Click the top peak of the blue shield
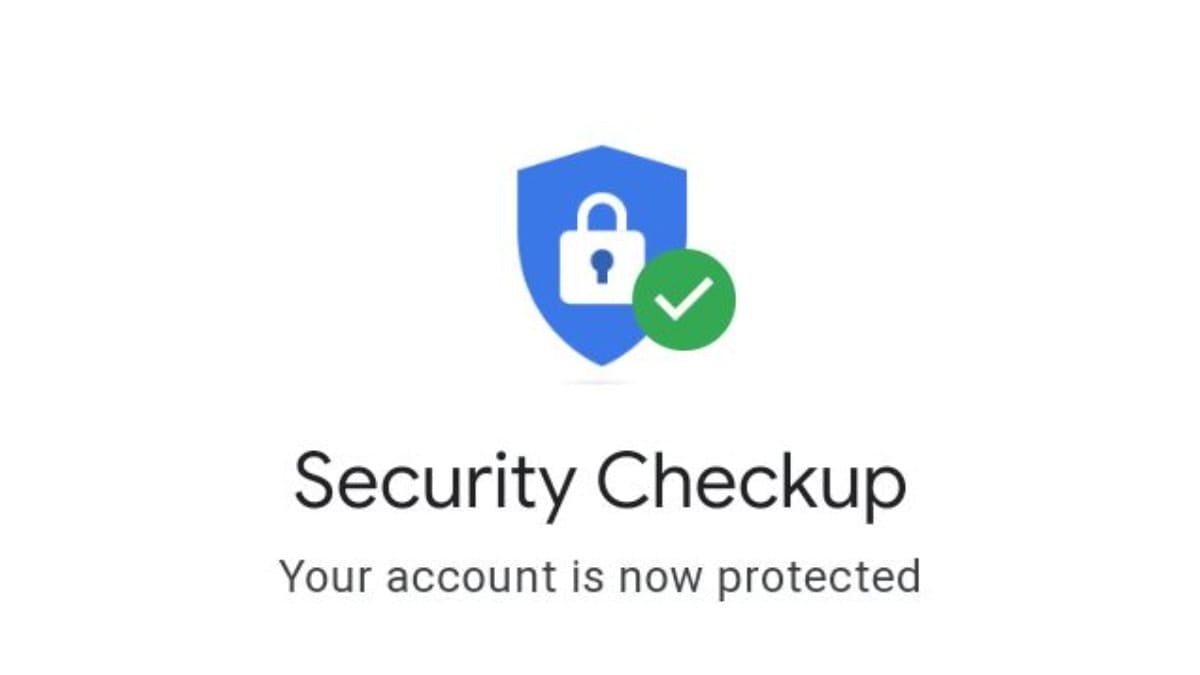1200x675 pixels. (x=600, y=150)
